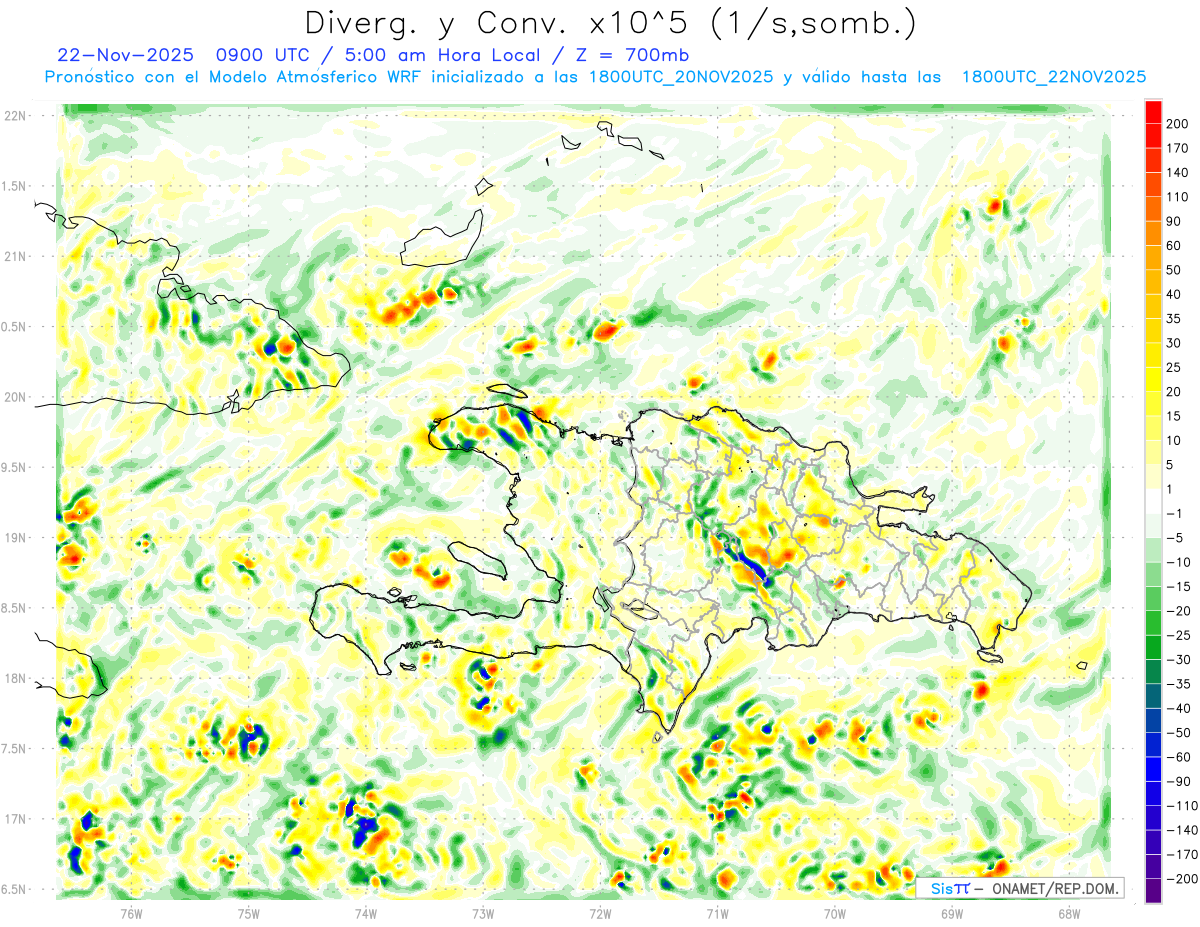Click the bottom dark purple color bar segment
Viewport: 1200px width, 927px height.
[1153, 891]
